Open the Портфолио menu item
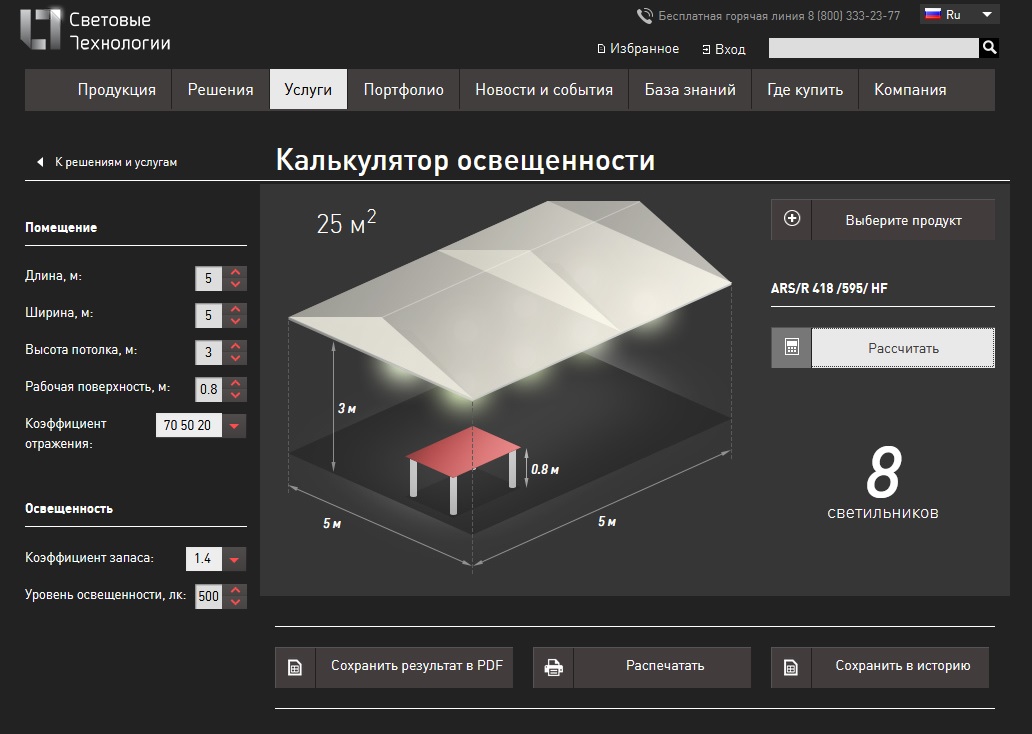This screenshot has height=734, width=1032. (403, 90)
